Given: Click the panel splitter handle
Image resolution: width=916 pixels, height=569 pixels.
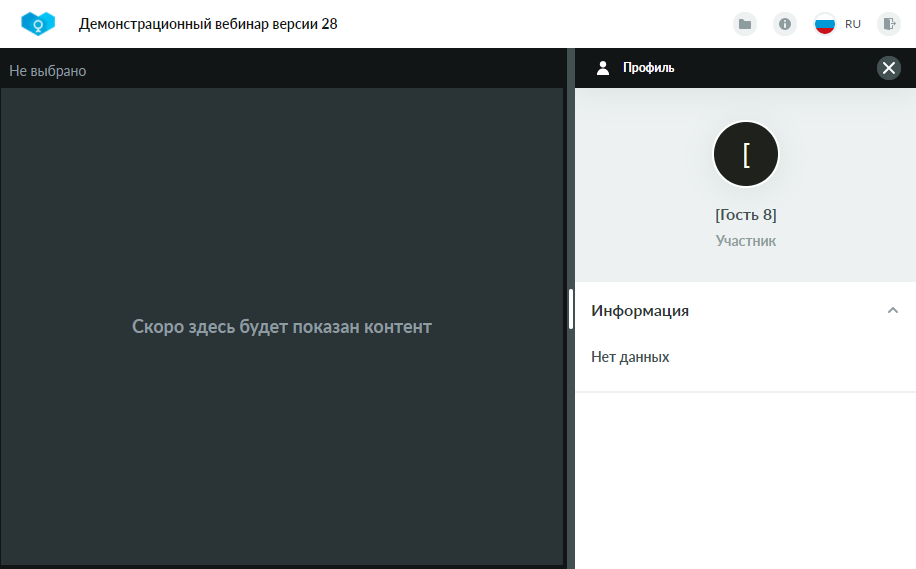Looking at the screenshot, I should (x=571, y=309).
